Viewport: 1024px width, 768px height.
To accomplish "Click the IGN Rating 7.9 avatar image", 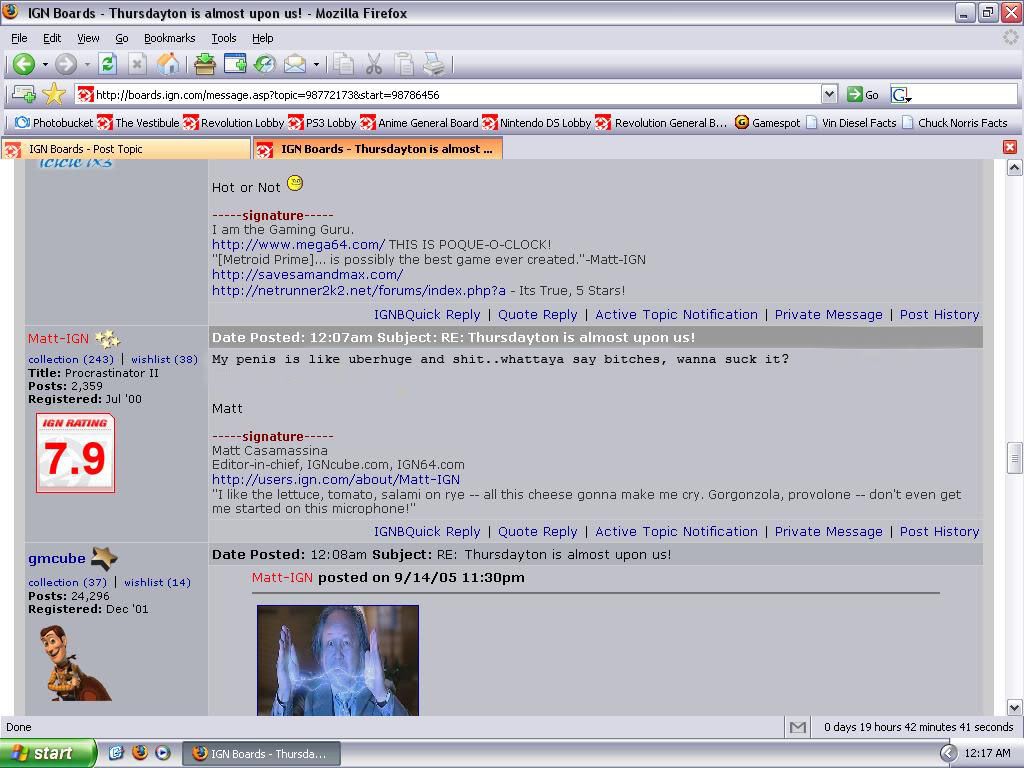I will tap(76, 453).
